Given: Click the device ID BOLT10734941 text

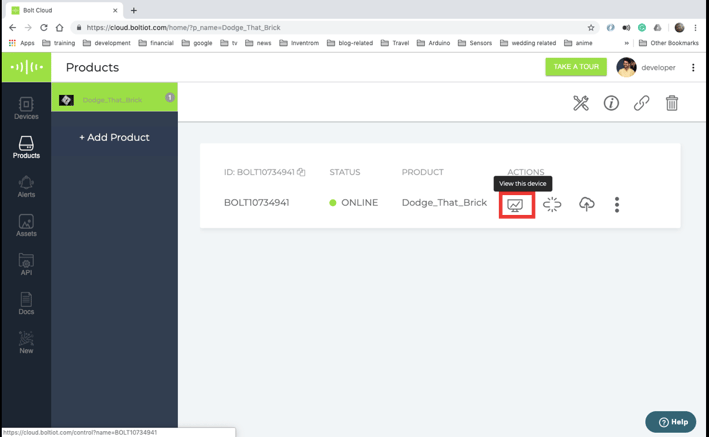Looking at the screenshot, I should click(256, 203).
